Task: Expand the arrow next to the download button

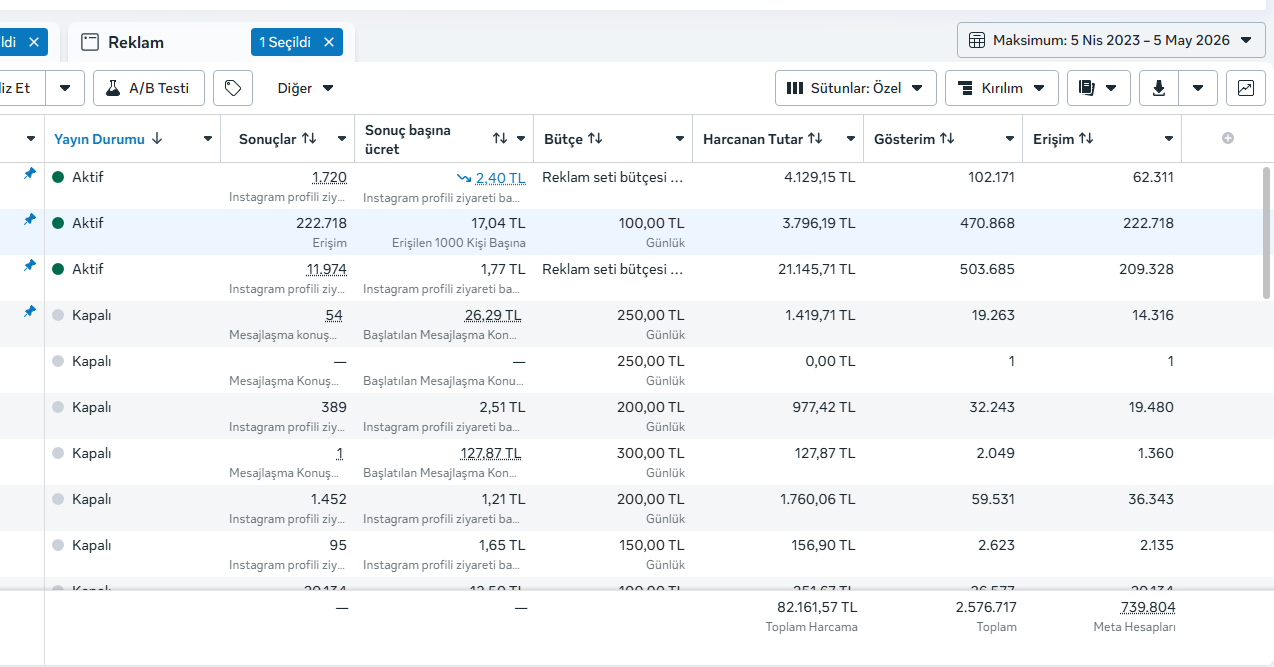Action: pos(1198,88)
